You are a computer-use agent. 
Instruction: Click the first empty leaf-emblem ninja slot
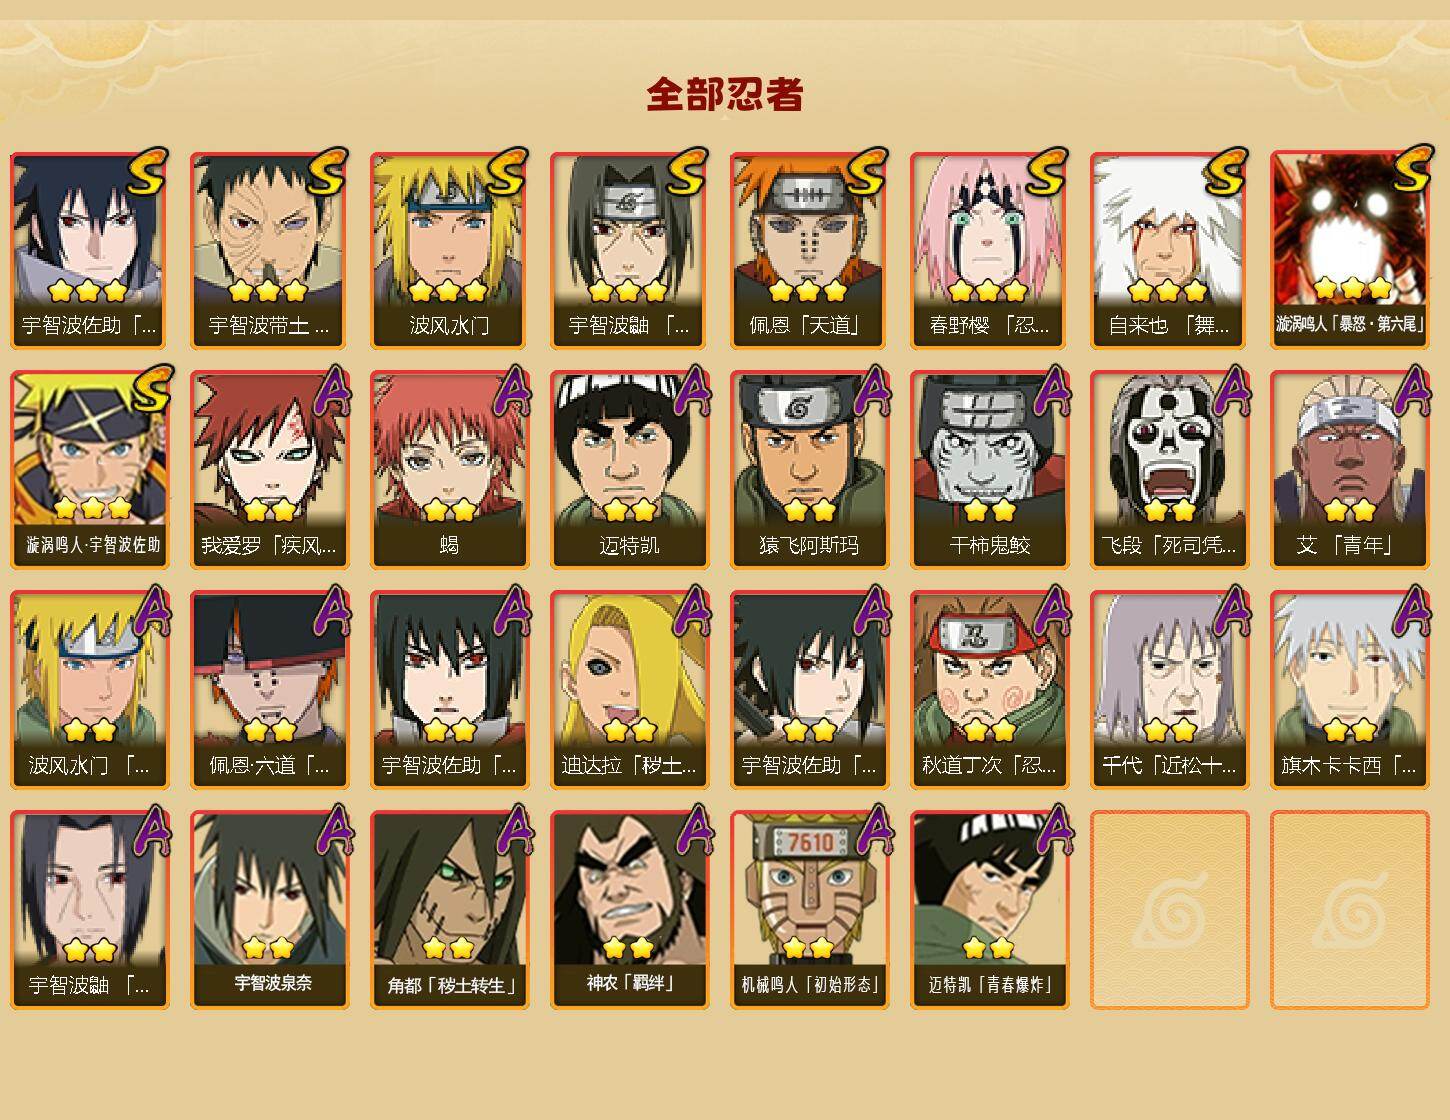(x=1169, y=910)
